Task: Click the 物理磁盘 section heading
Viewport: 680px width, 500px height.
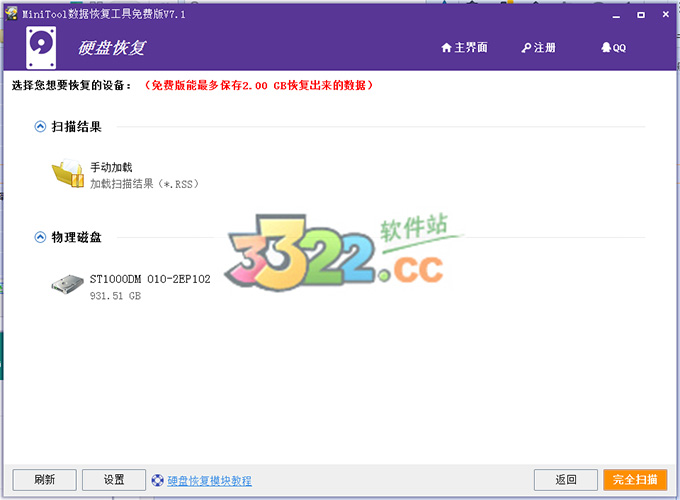Action: click(x=76, y=237)
